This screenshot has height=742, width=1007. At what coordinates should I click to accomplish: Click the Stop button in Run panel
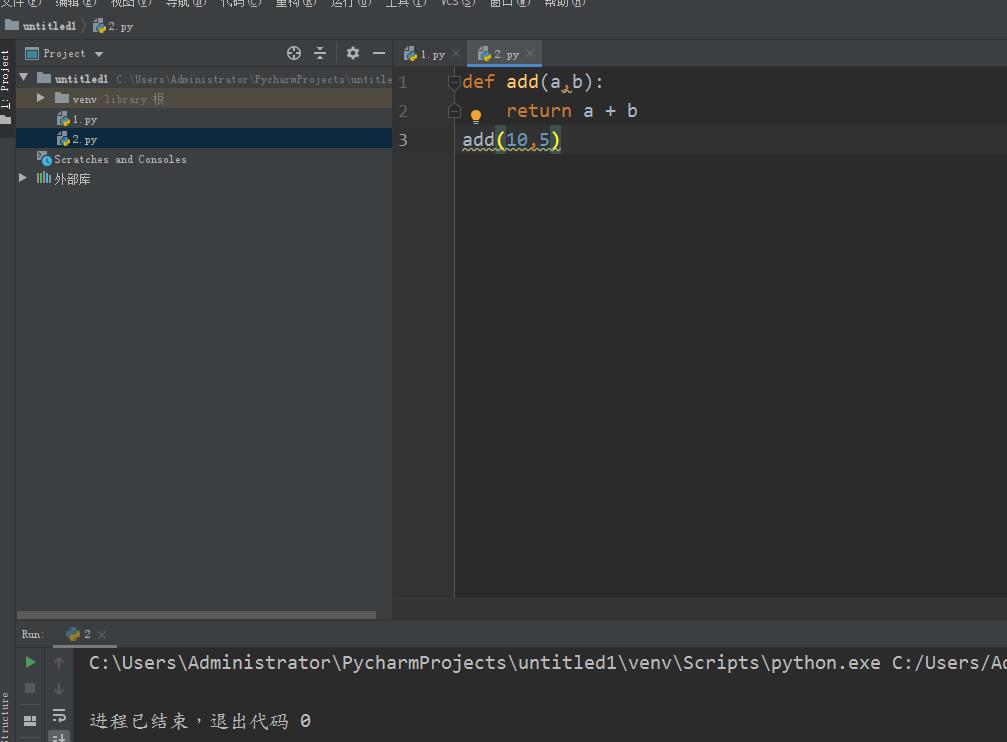(30, 688)
